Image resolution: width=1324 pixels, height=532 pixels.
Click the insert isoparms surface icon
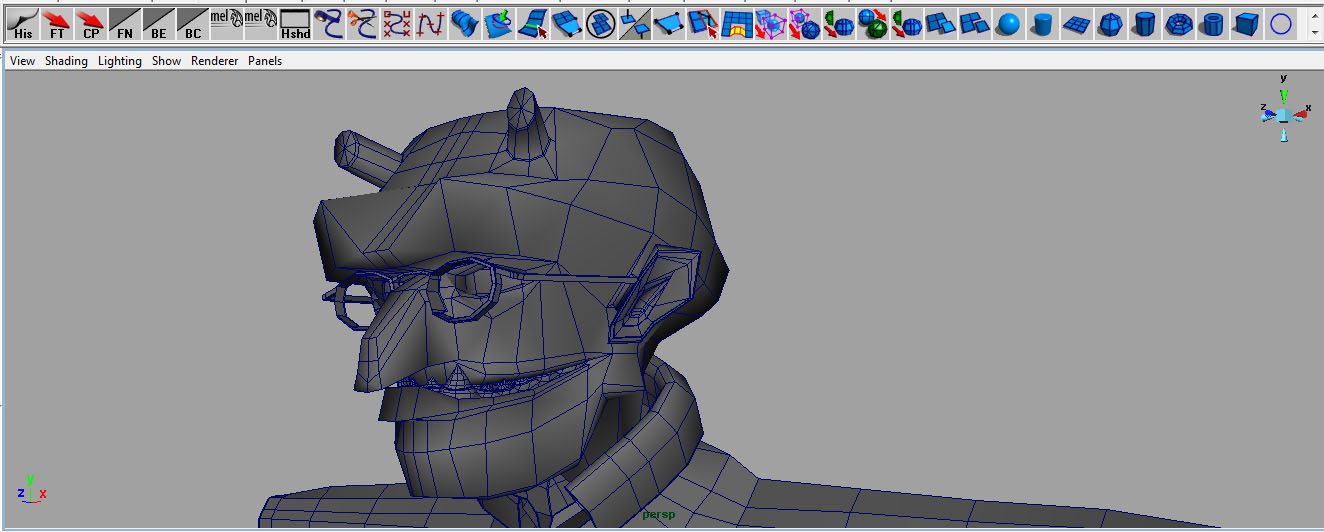coord(533,23)
